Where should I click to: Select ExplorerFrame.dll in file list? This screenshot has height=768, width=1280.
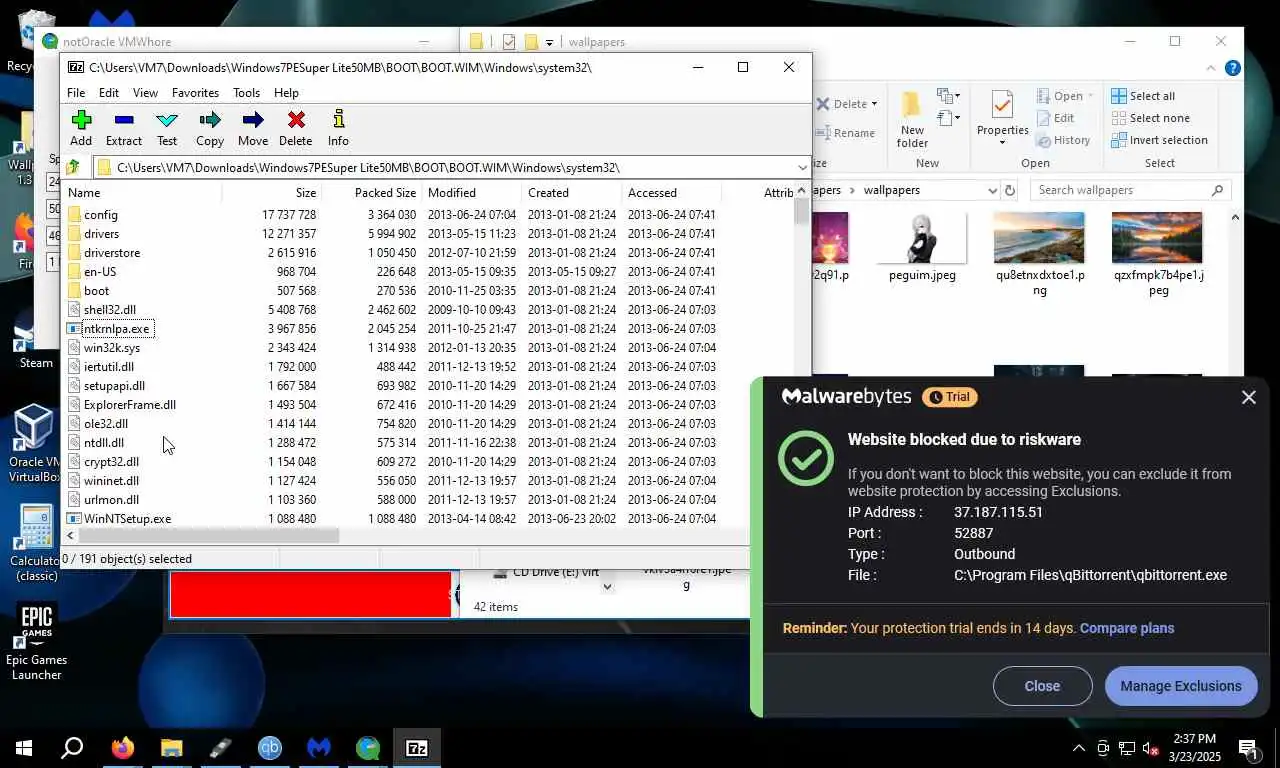pyautogui.click(x=130, y=404)
